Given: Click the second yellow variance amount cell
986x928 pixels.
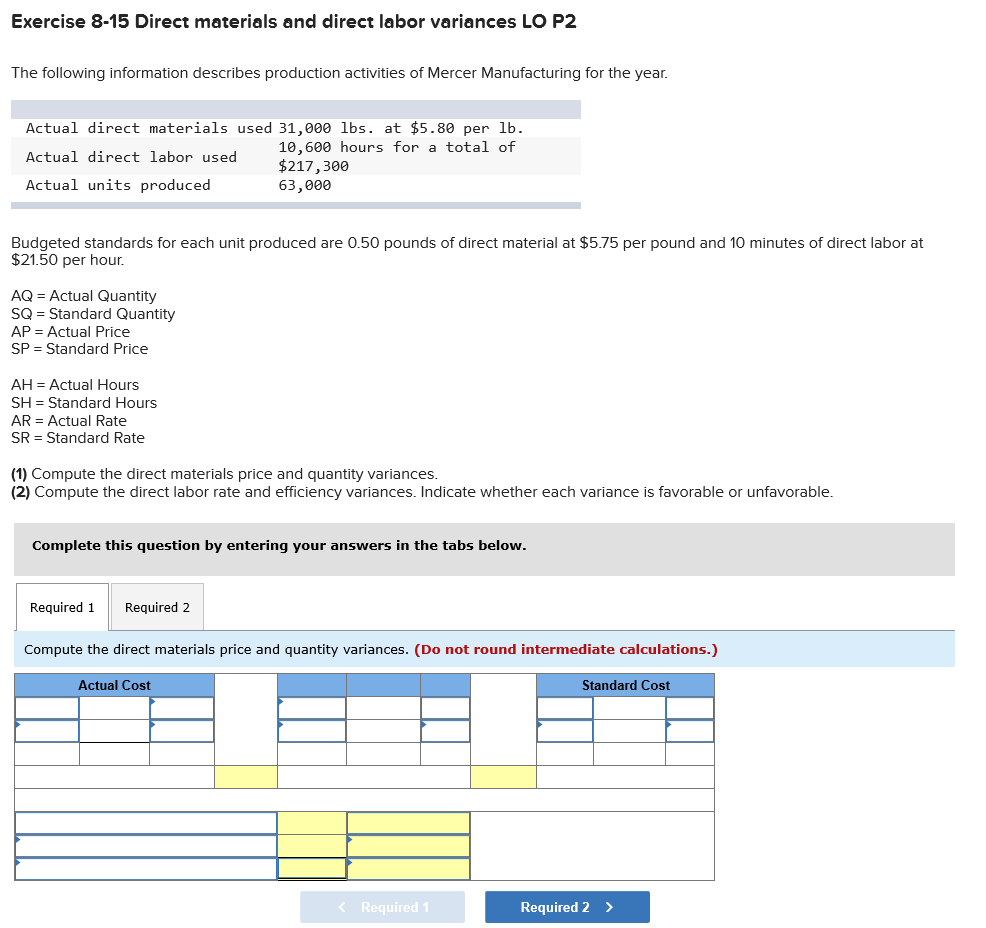Looking at the screenshot, I should (312, 846).
